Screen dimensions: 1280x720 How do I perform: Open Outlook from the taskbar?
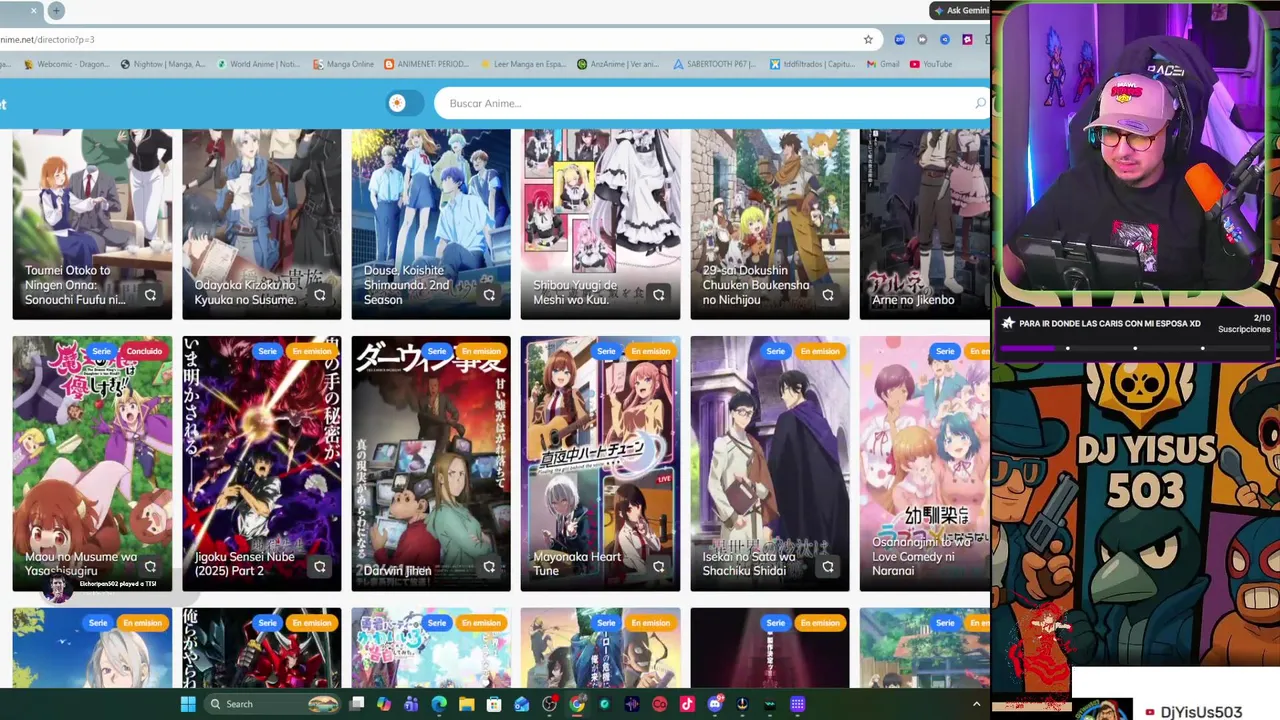tap(522, 704)
